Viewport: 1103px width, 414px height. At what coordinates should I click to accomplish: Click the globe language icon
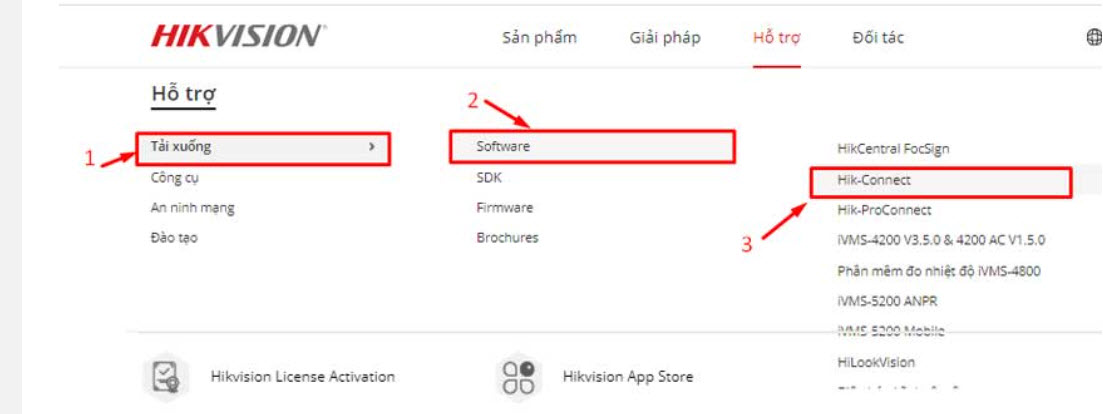[1092, 38]
